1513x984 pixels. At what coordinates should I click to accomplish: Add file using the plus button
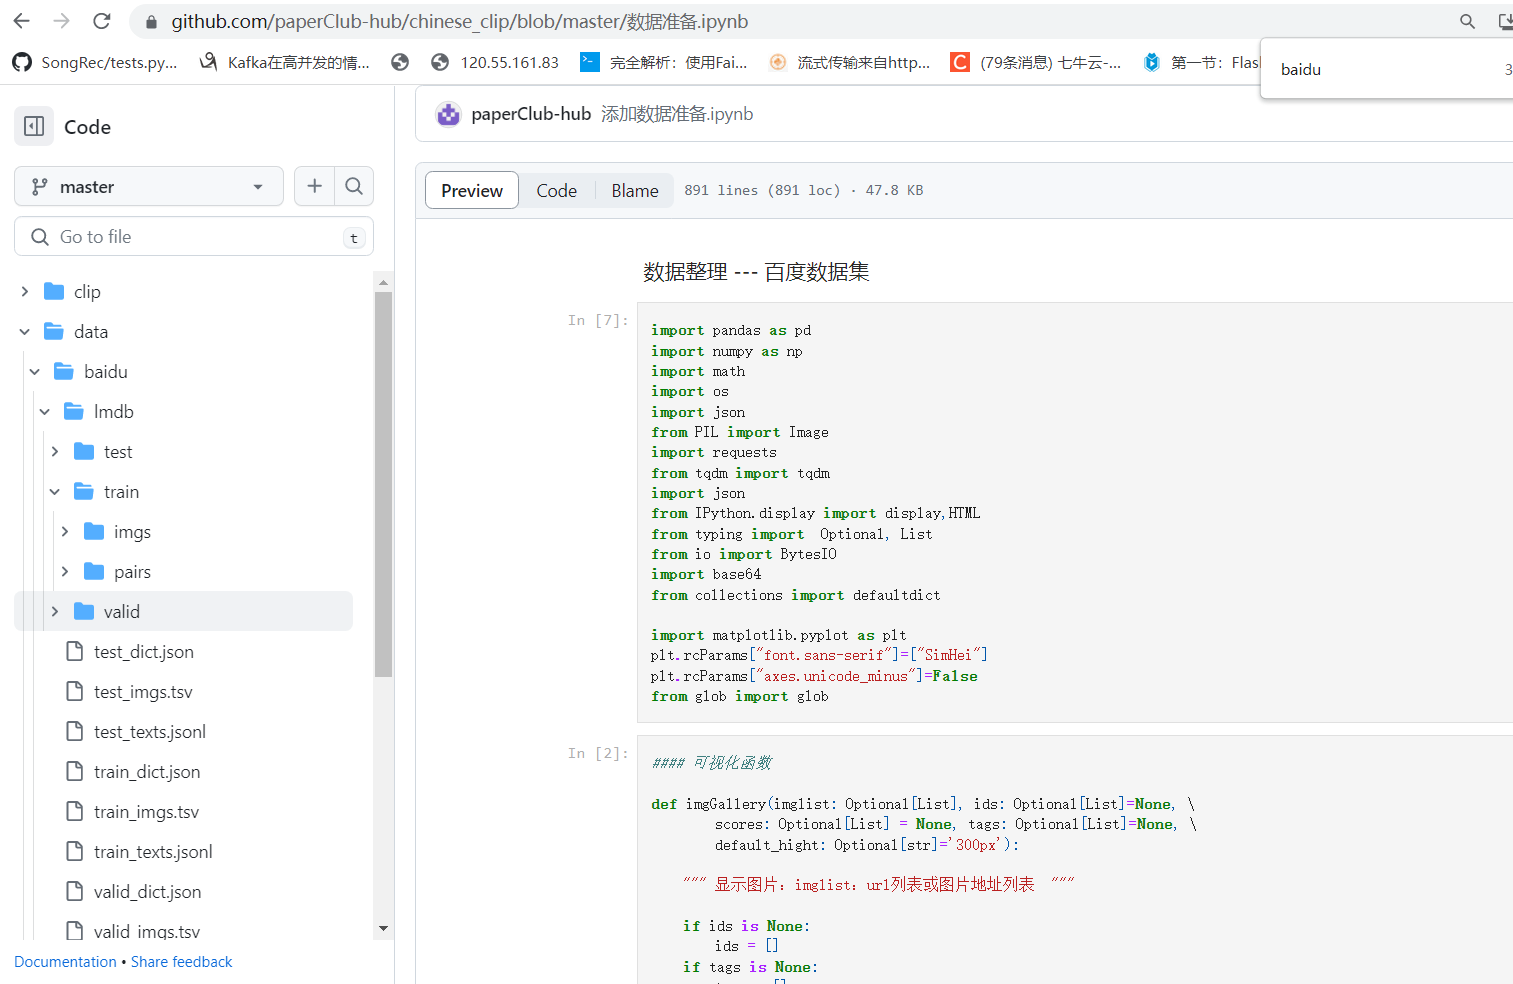314,186
